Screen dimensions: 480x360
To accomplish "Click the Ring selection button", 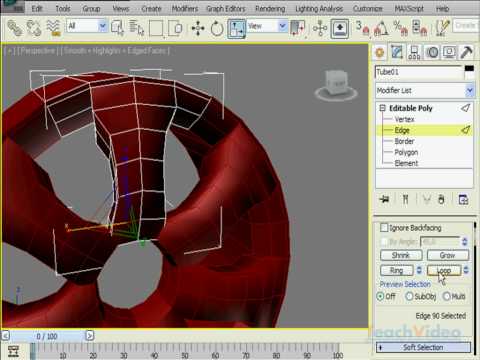I will tap(397, 270).
